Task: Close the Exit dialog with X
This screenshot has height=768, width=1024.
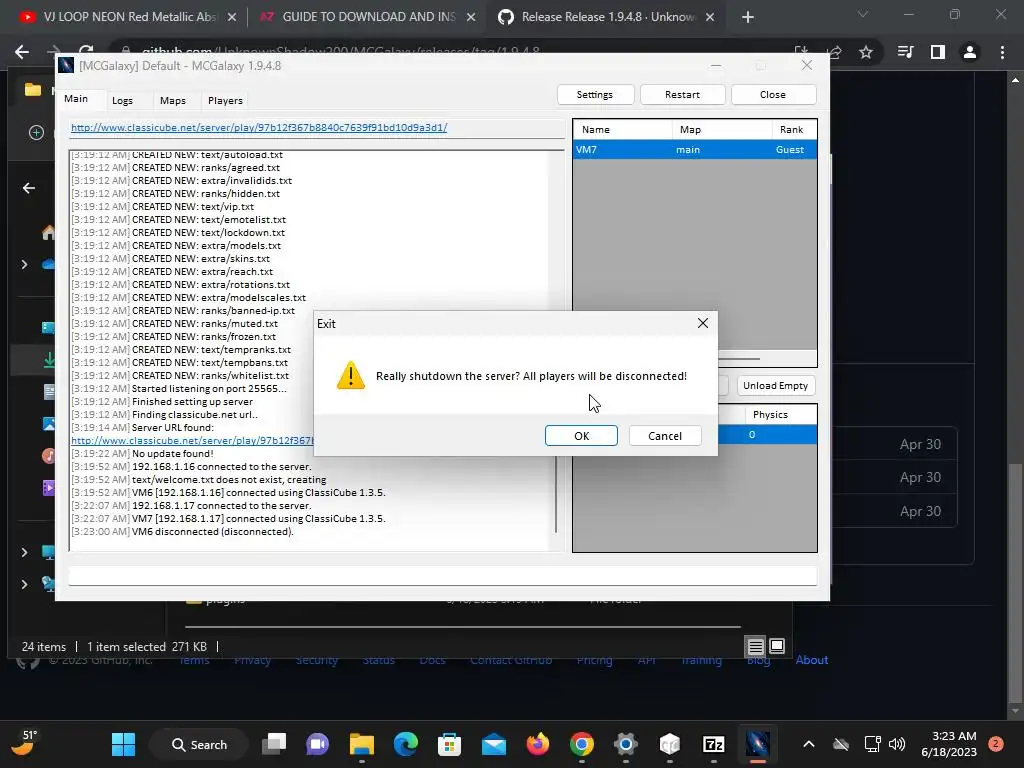Action: 703,323
